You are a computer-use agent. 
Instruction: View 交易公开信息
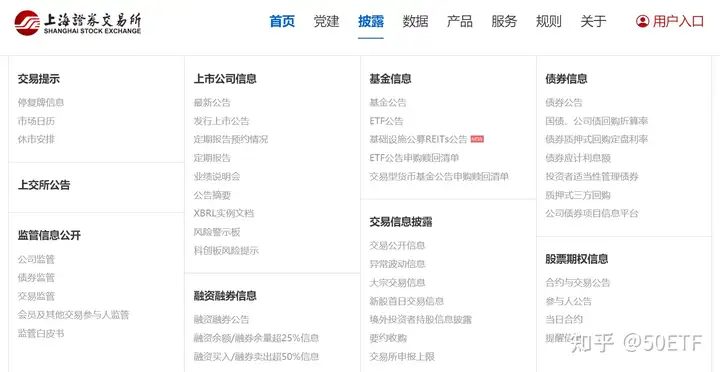click(397, 246)
